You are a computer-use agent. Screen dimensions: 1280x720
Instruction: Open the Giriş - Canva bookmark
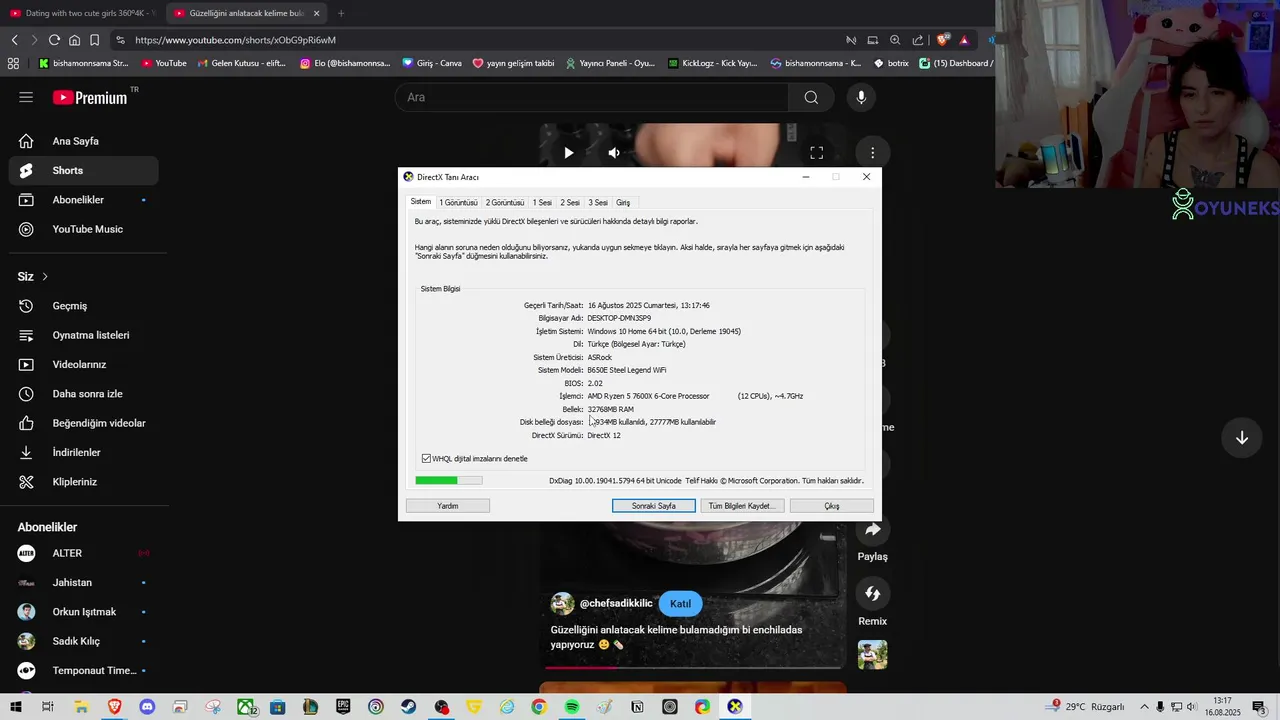(432, 63)
